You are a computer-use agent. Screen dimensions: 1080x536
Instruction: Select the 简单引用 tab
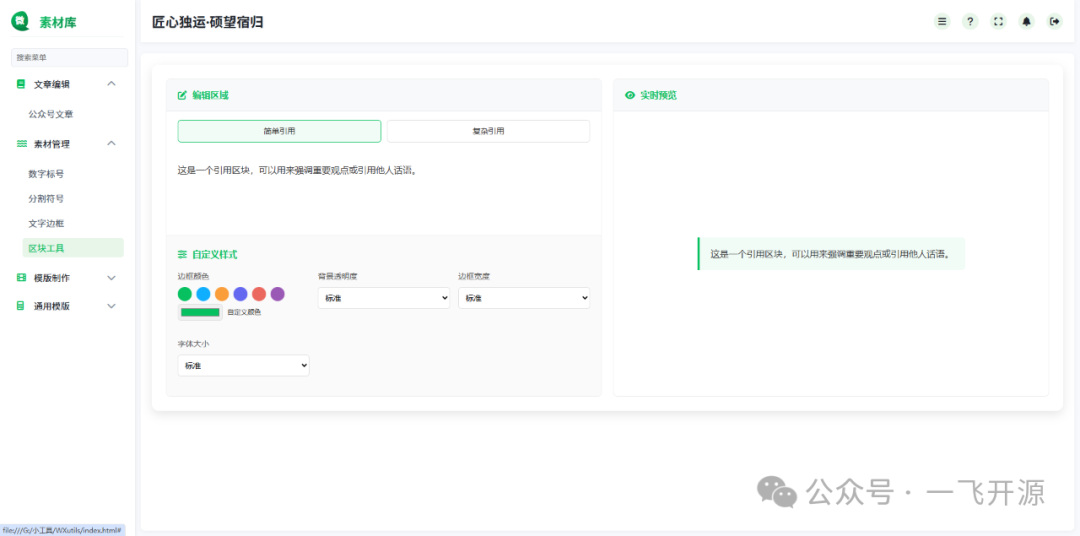pos(279,131)
